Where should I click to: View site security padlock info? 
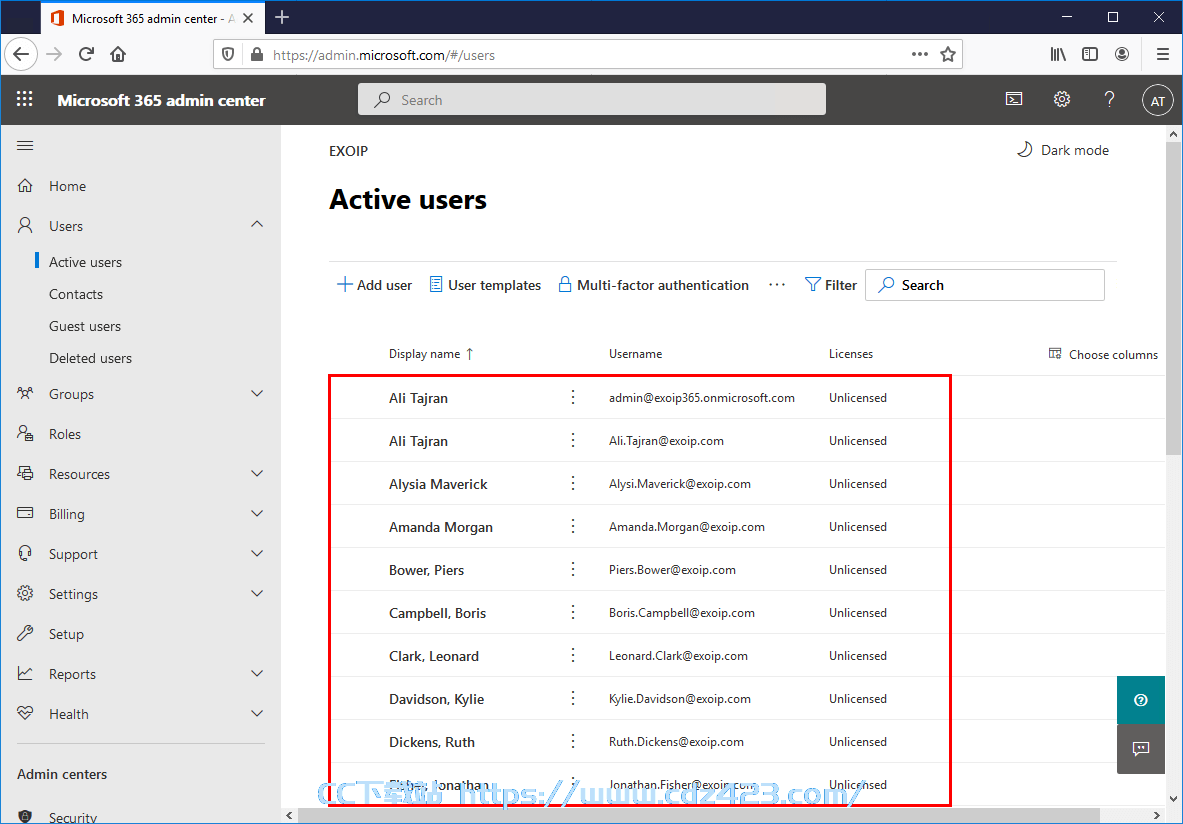tap(257, 54)
